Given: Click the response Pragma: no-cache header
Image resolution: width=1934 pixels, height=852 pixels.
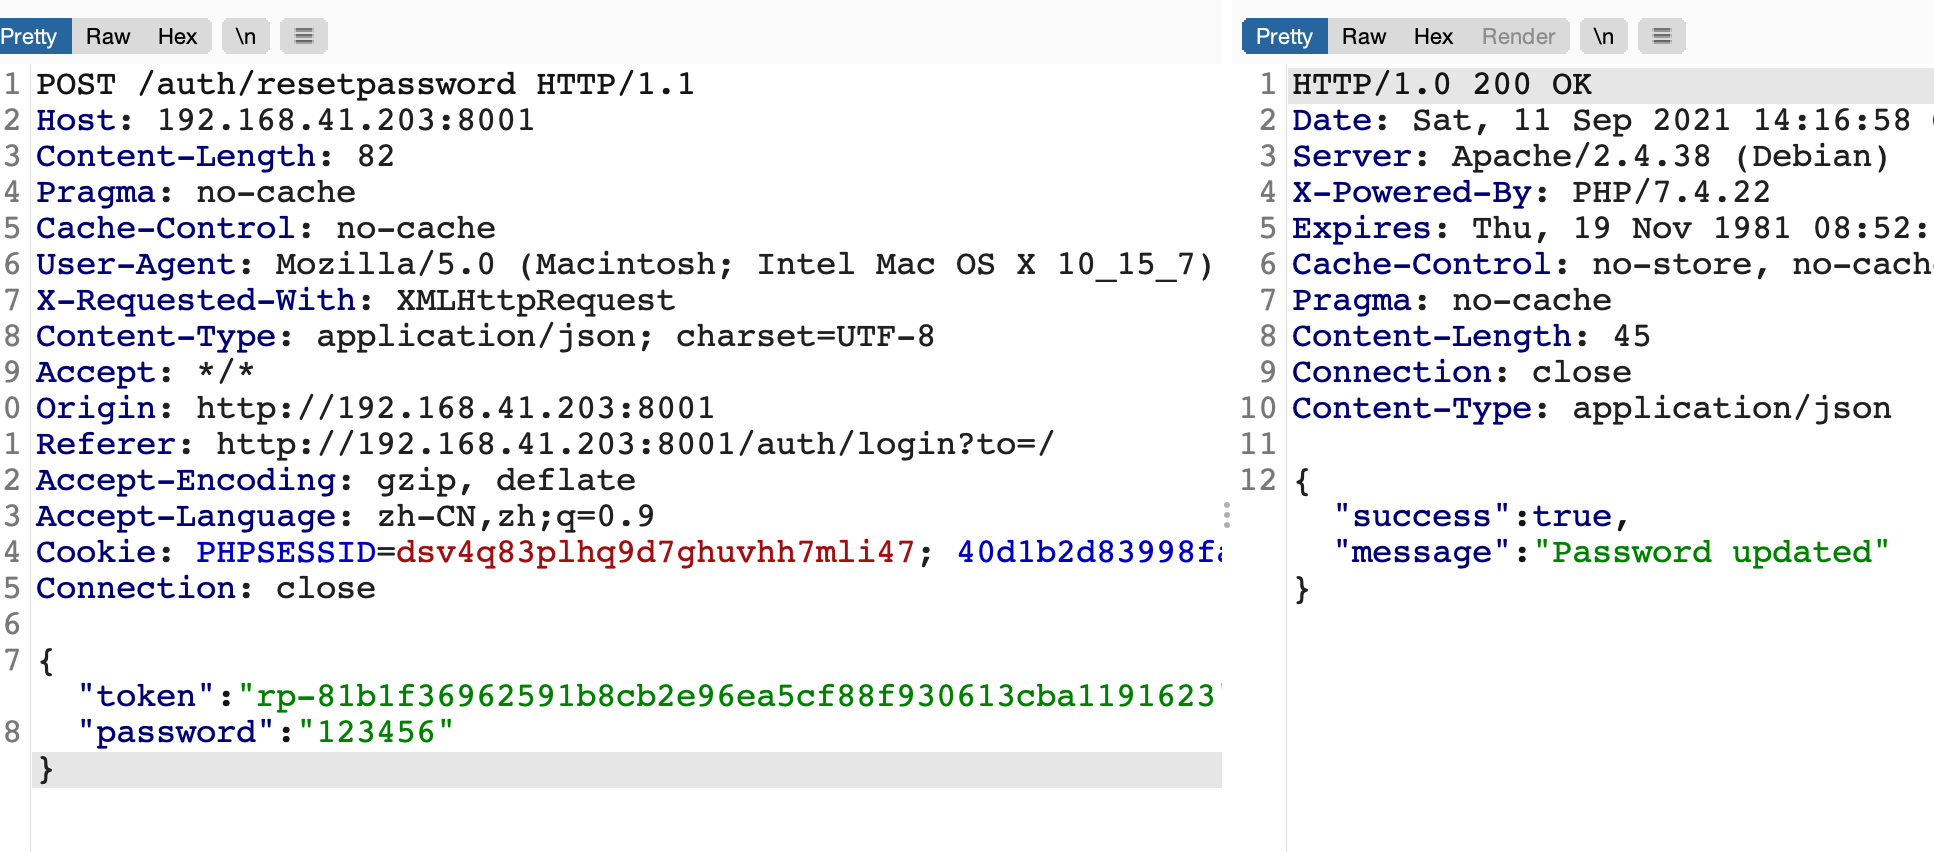Looking at the screenshot, I should click(1452, 300).
